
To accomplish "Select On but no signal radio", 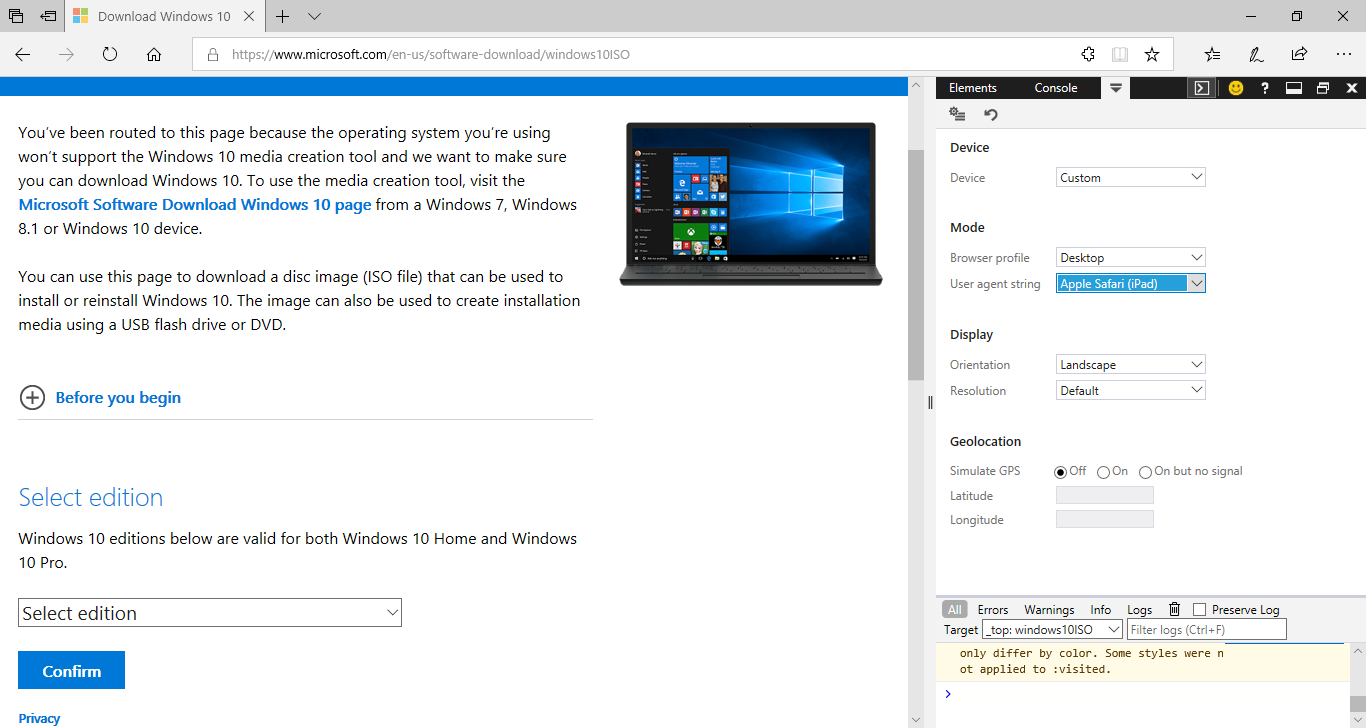I will (1145, 472).
